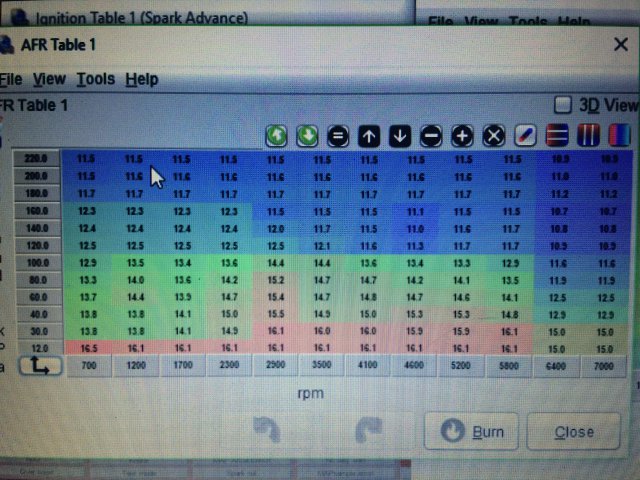The height and width of the screenshot is (480, 640).
Task: Click the horizontal interpolation lines icon
Action: point(558,135)
